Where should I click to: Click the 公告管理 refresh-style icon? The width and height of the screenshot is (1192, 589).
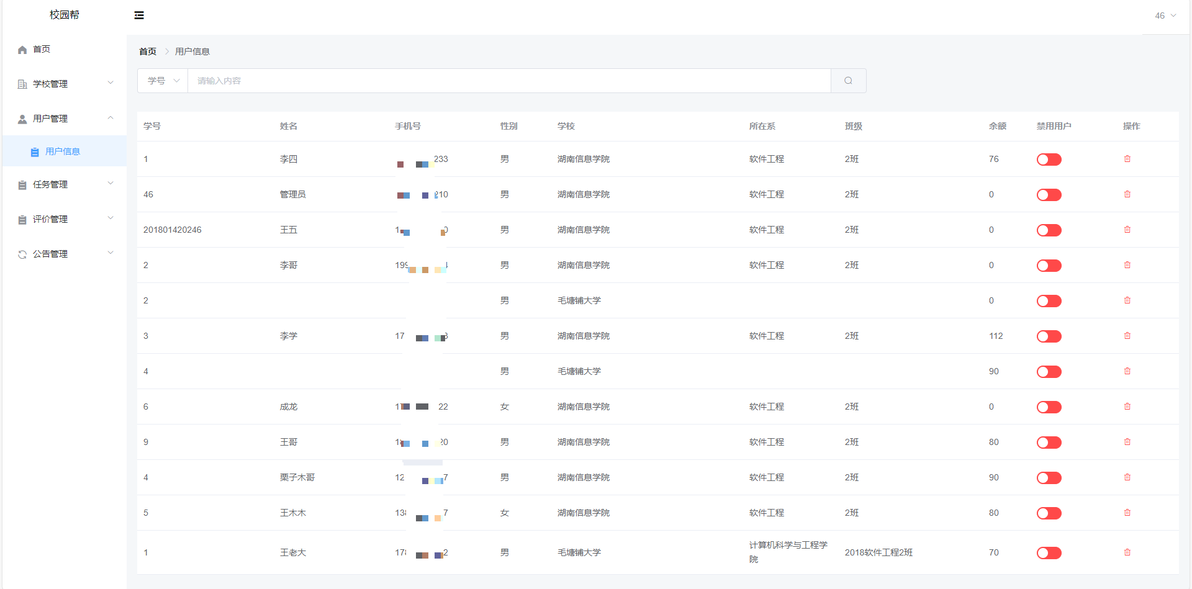(x=23, y=255)
